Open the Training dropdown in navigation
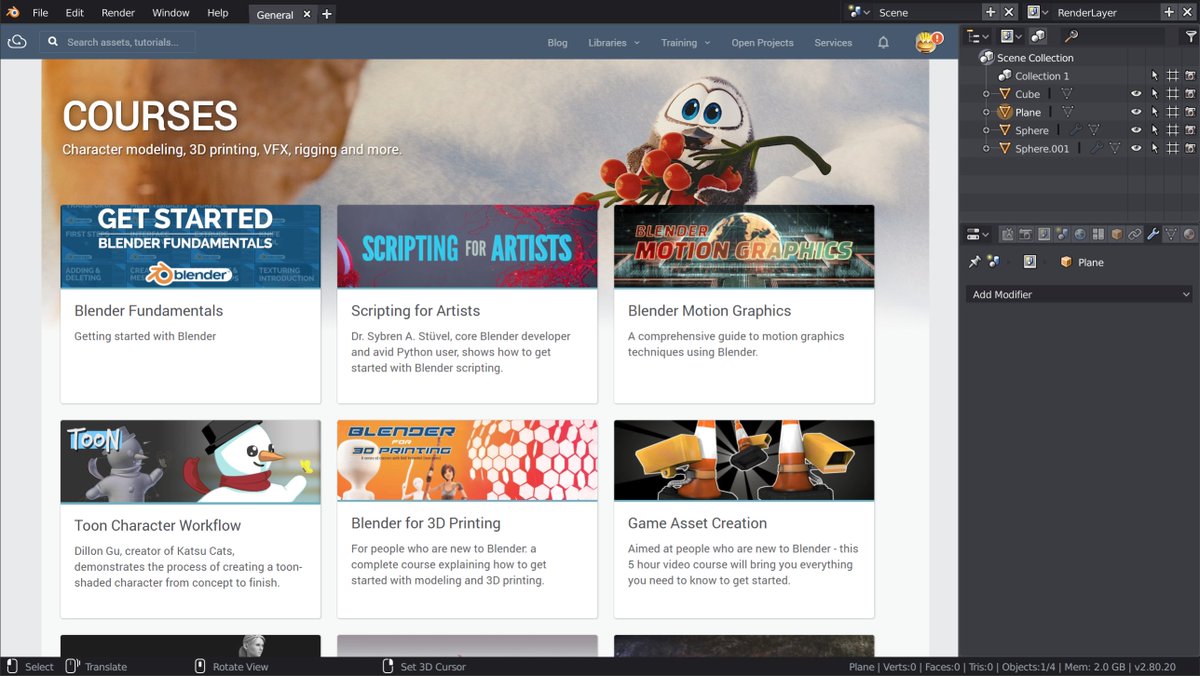 tap(685, 43)
